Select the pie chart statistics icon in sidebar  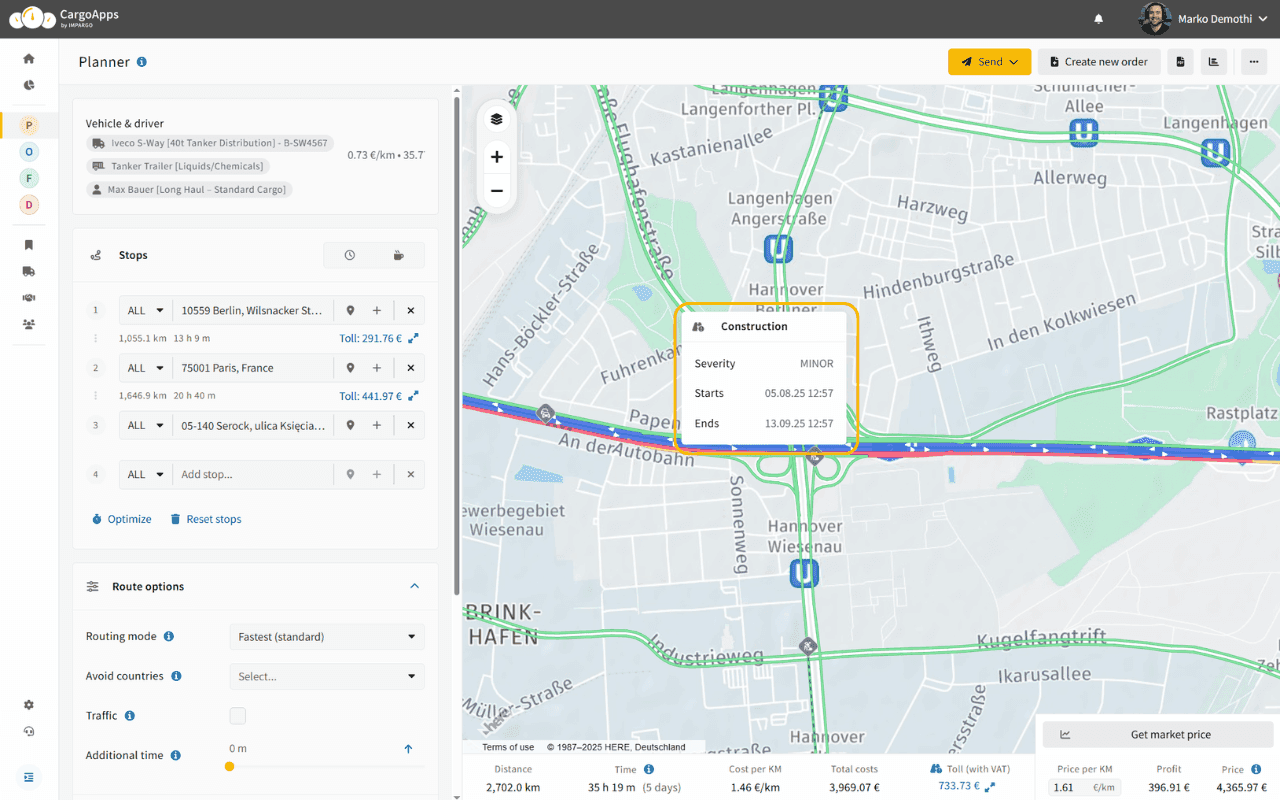click(x=28, y=85)
